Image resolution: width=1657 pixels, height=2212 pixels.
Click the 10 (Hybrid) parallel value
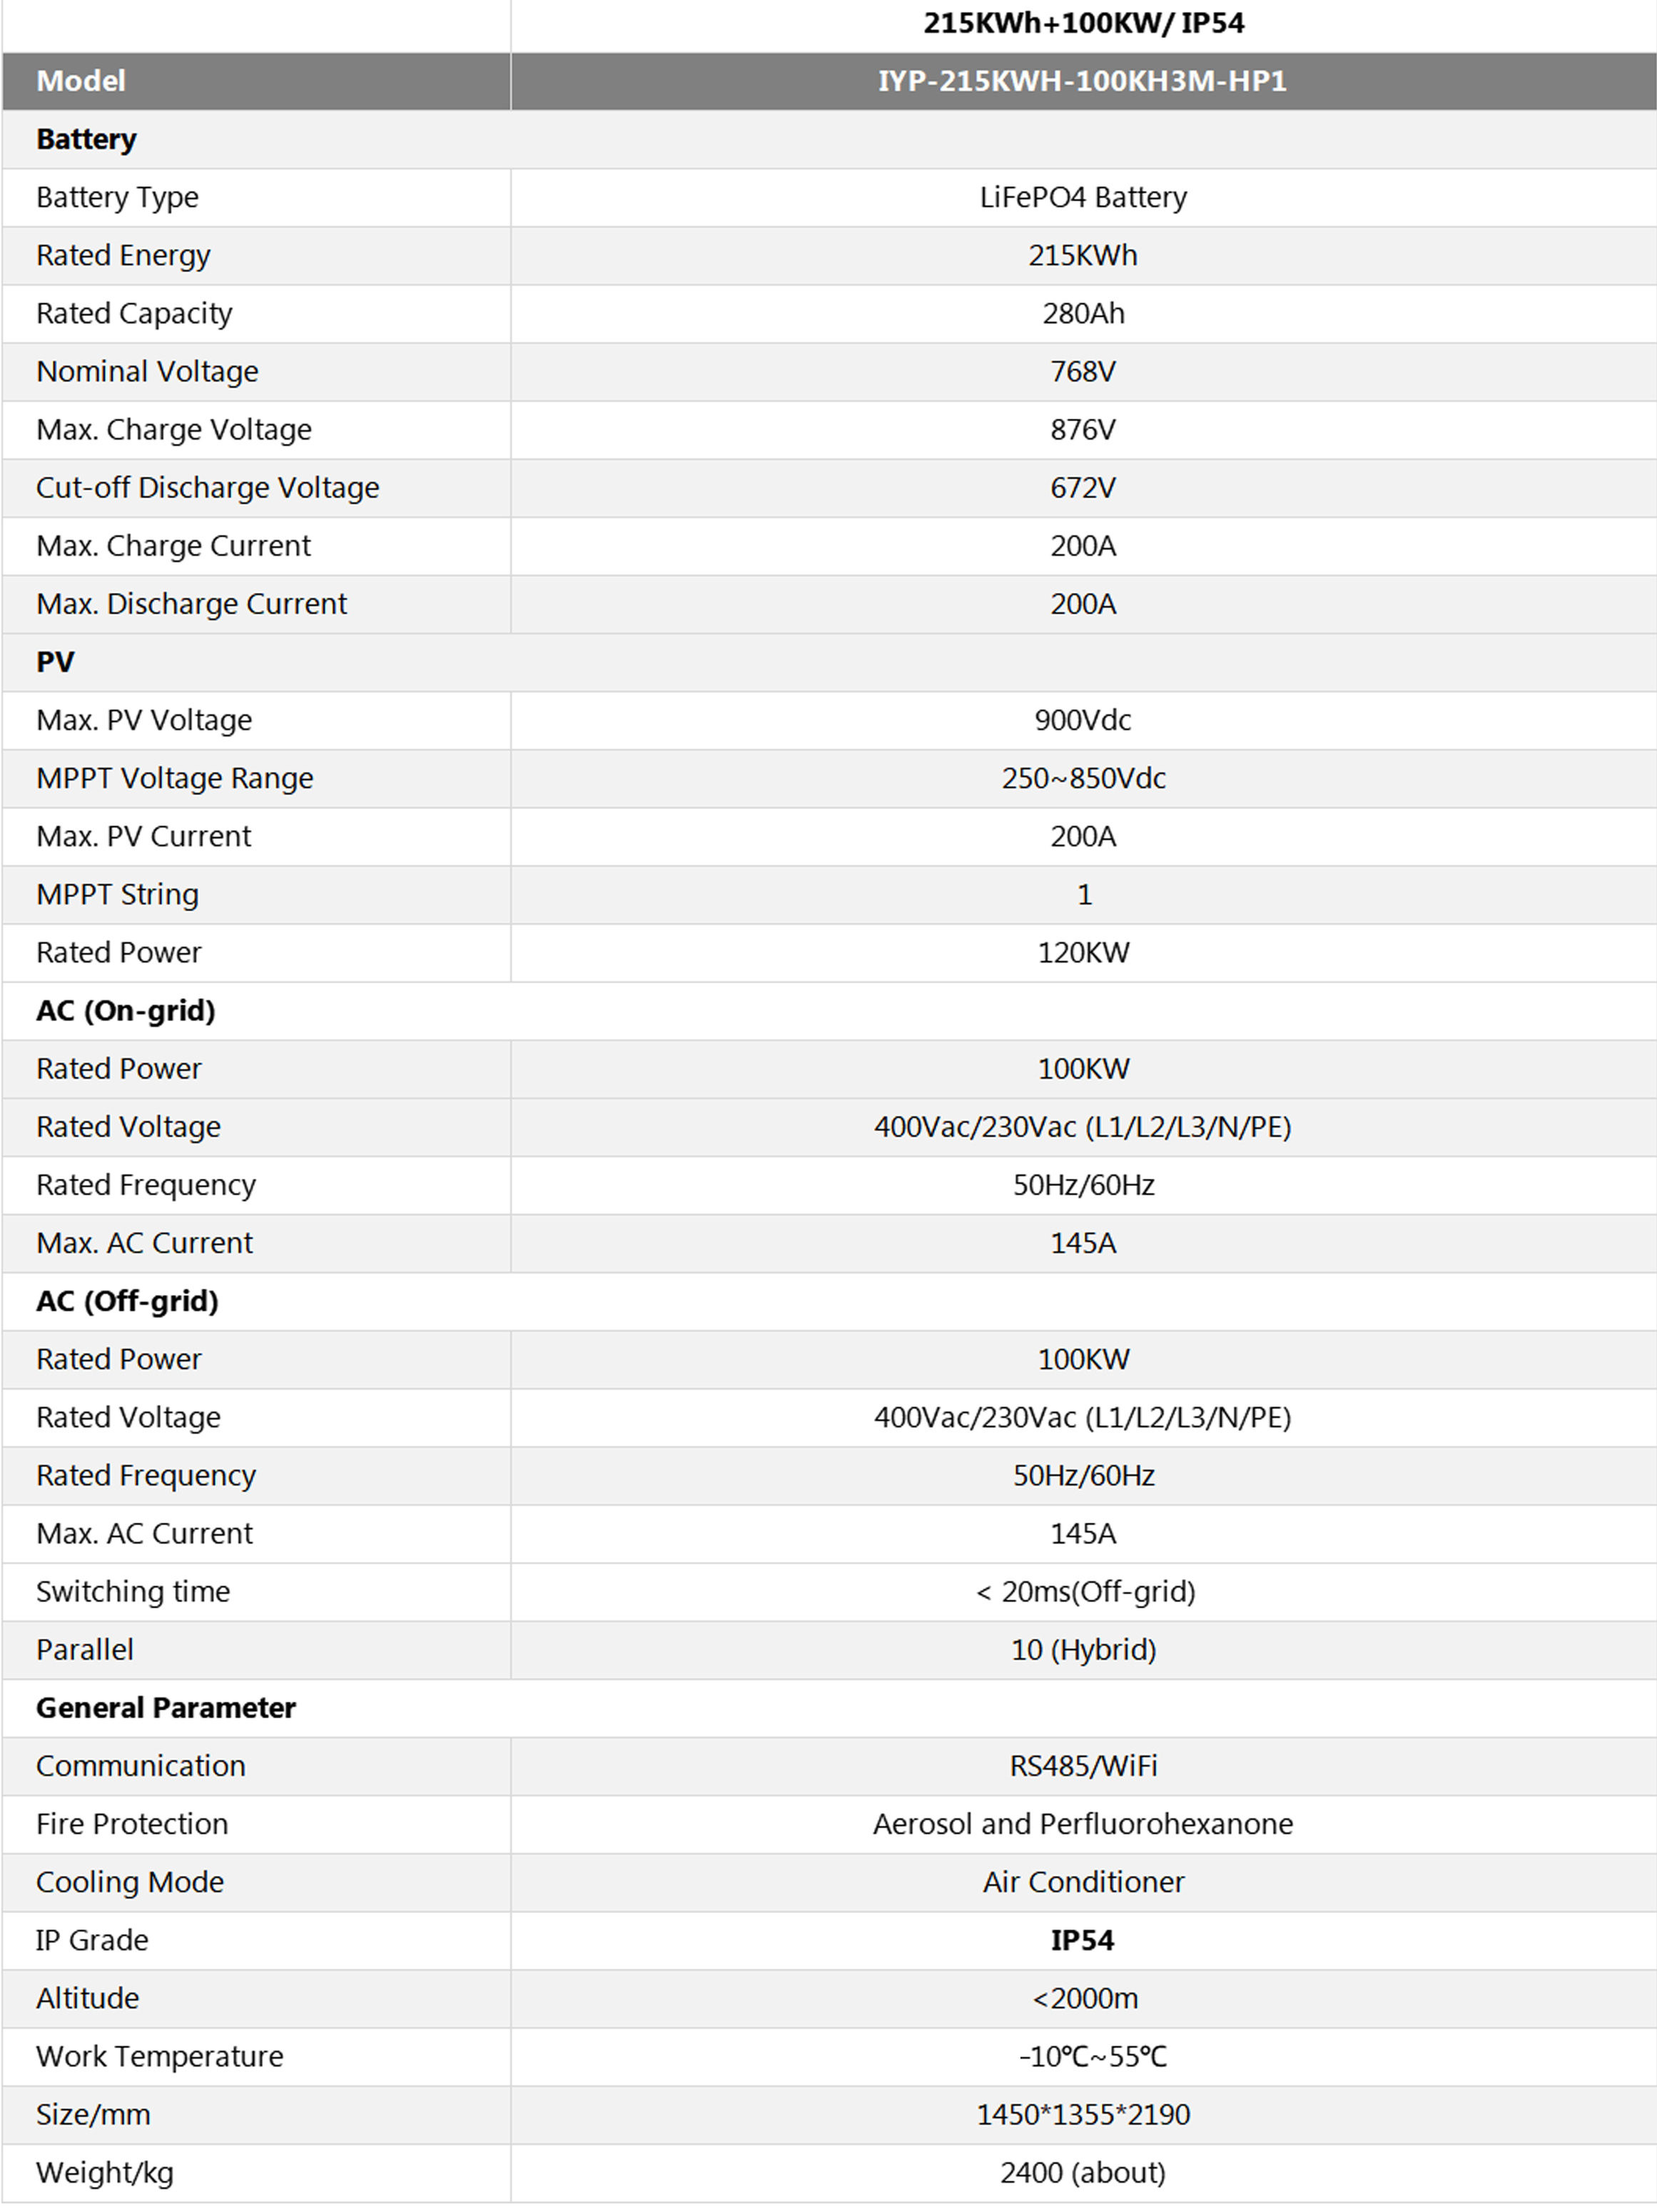pyautogui.click(x=1083, y=1649)
